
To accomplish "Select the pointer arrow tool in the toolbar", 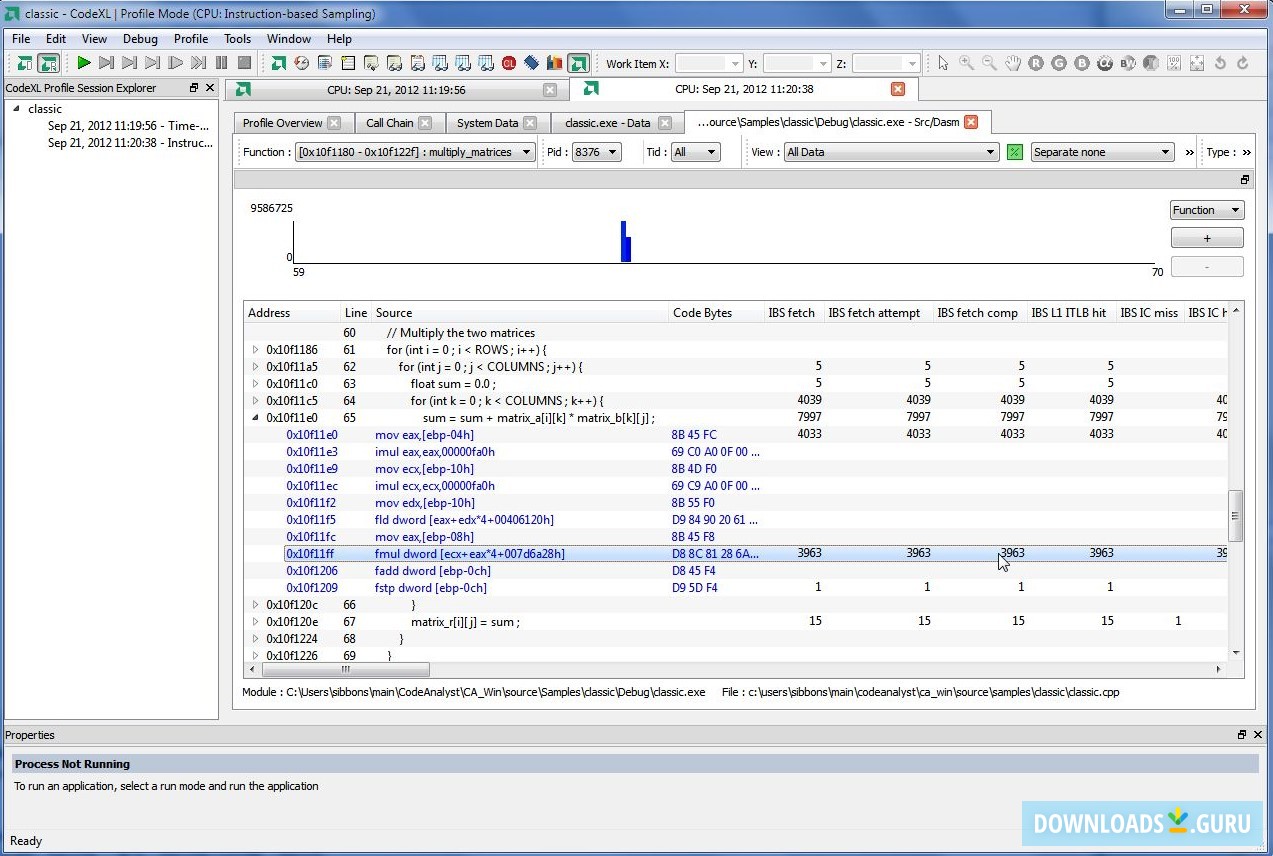I will [942, 63].
